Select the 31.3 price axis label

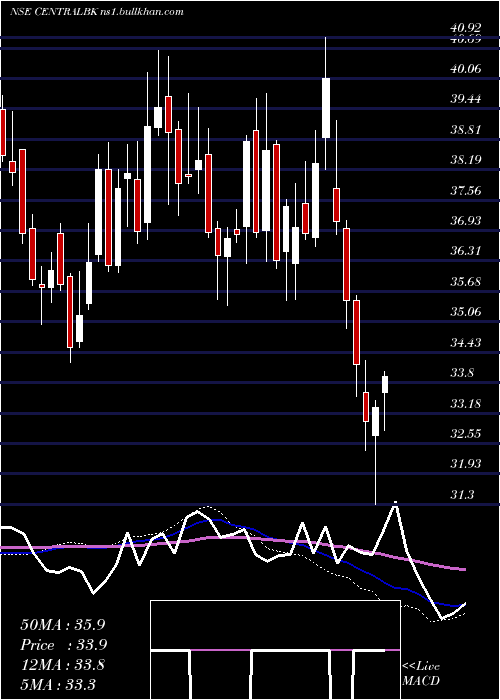[462, 495]
